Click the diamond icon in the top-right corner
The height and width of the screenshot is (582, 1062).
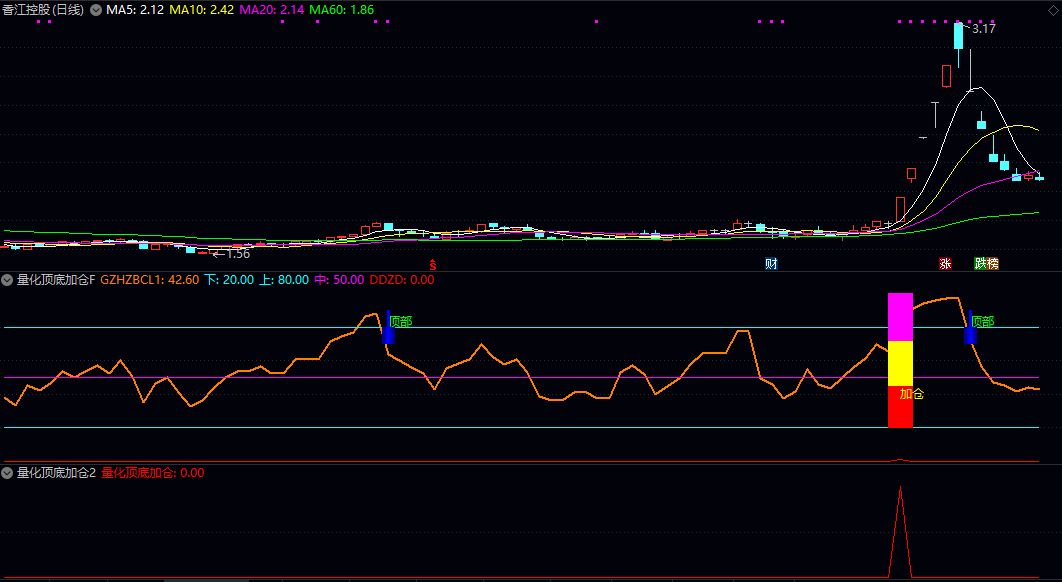coord(1051,10)
